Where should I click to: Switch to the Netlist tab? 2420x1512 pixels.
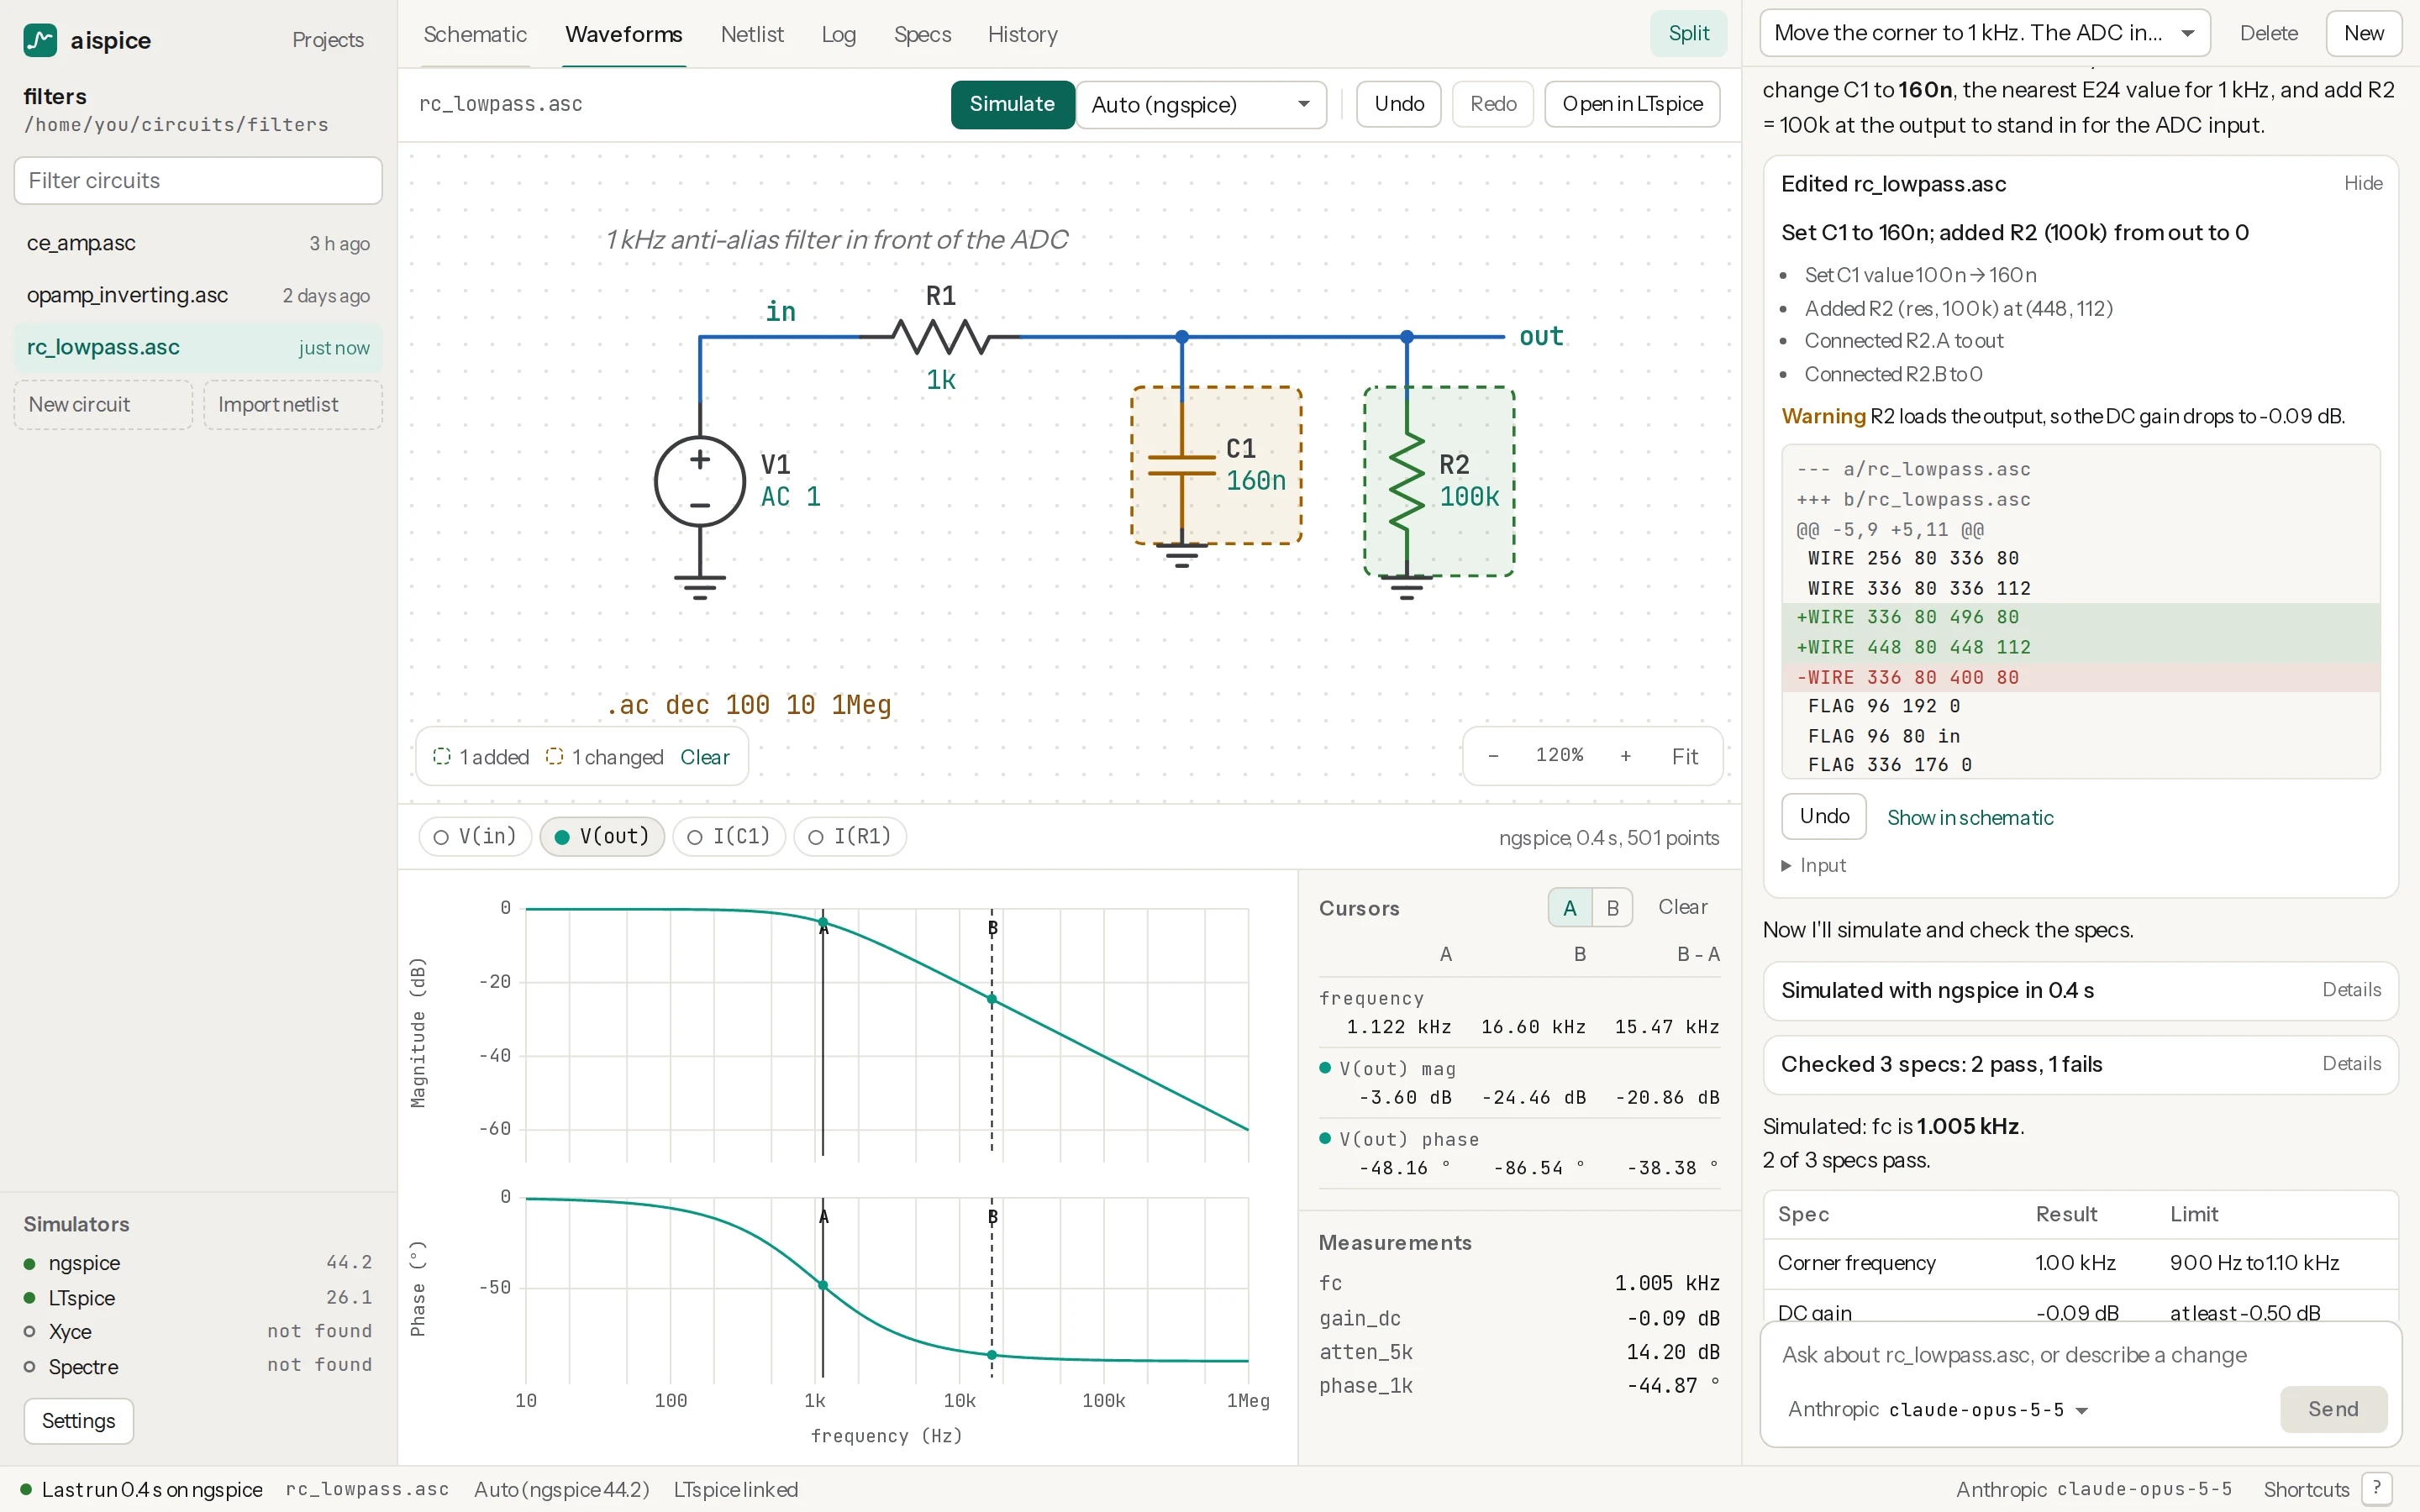pos(752,35)
